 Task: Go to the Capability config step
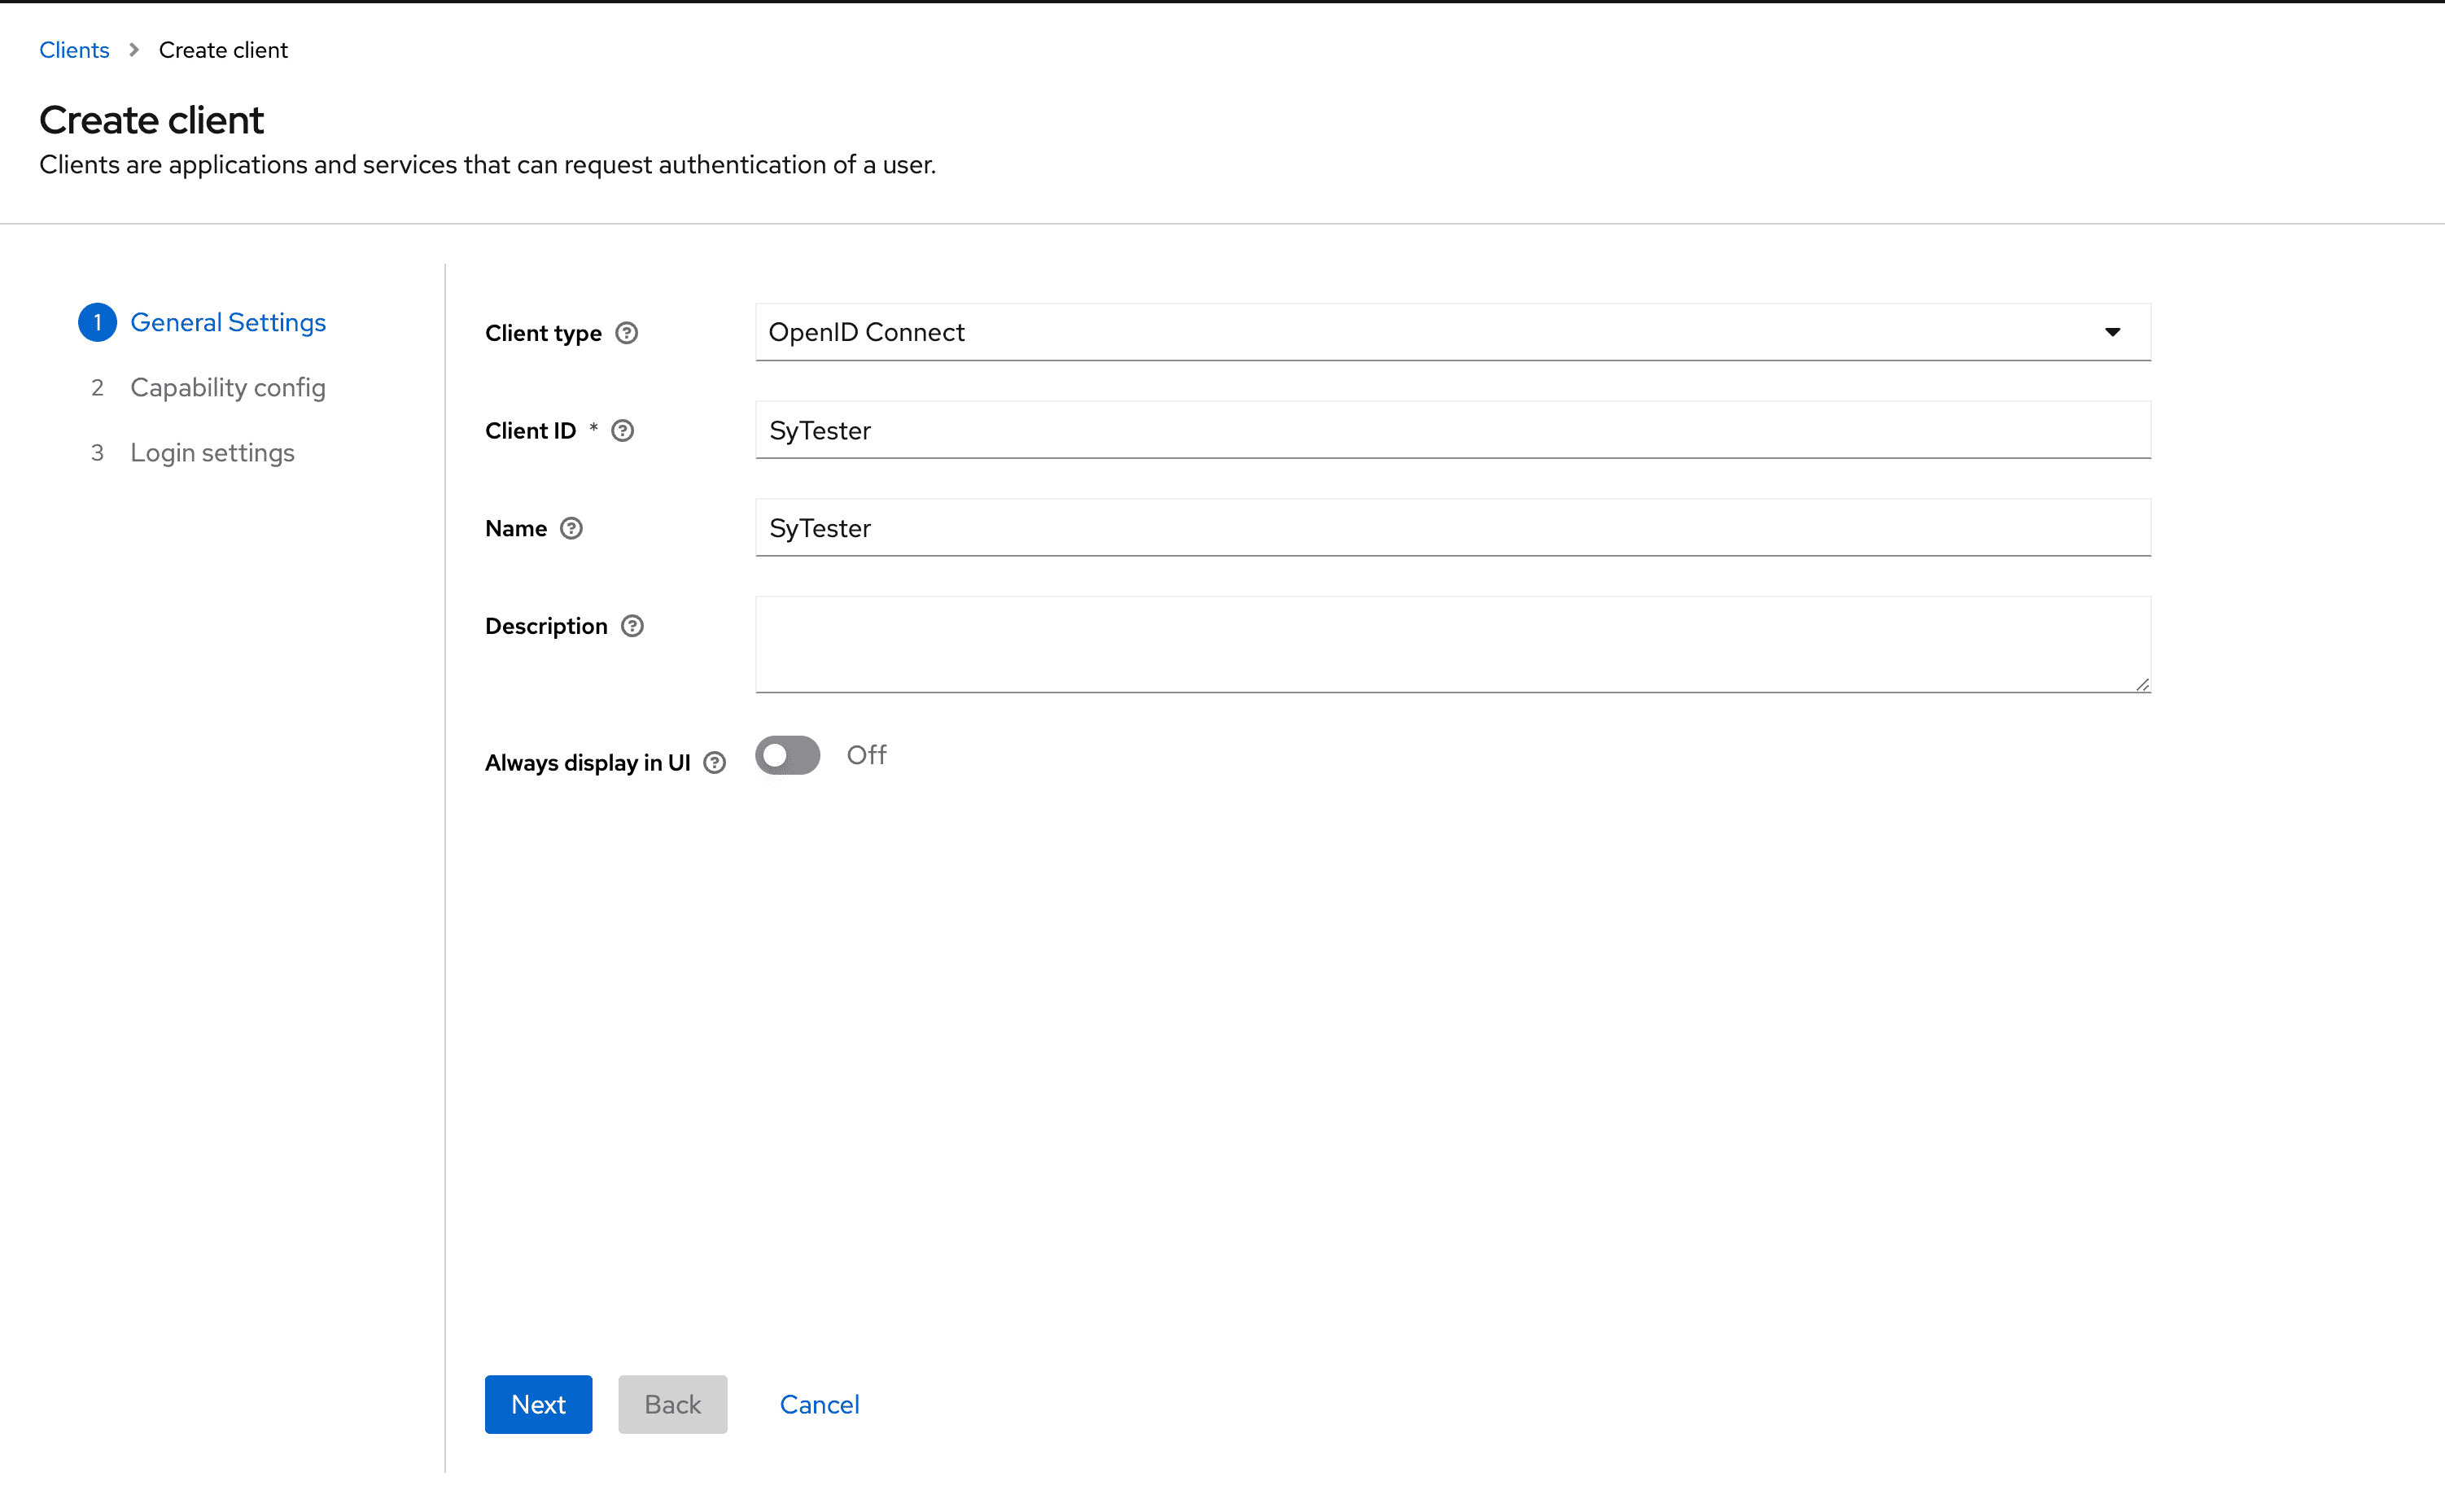227,387
